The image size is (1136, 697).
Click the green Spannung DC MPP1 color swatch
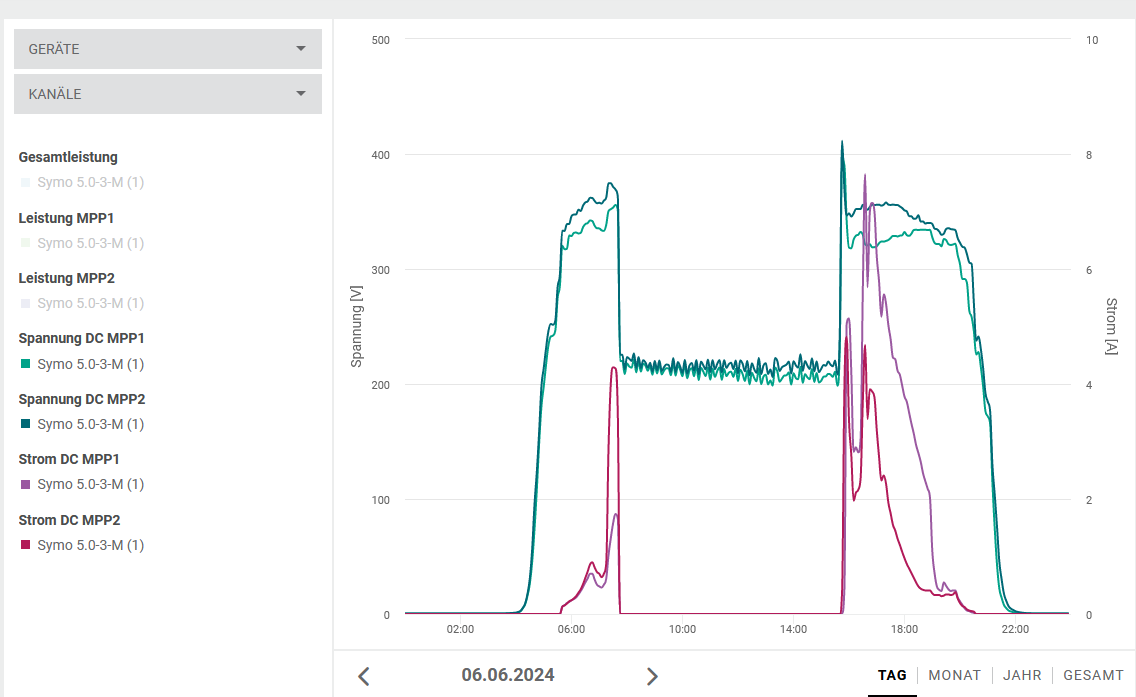tap(25, 364)
